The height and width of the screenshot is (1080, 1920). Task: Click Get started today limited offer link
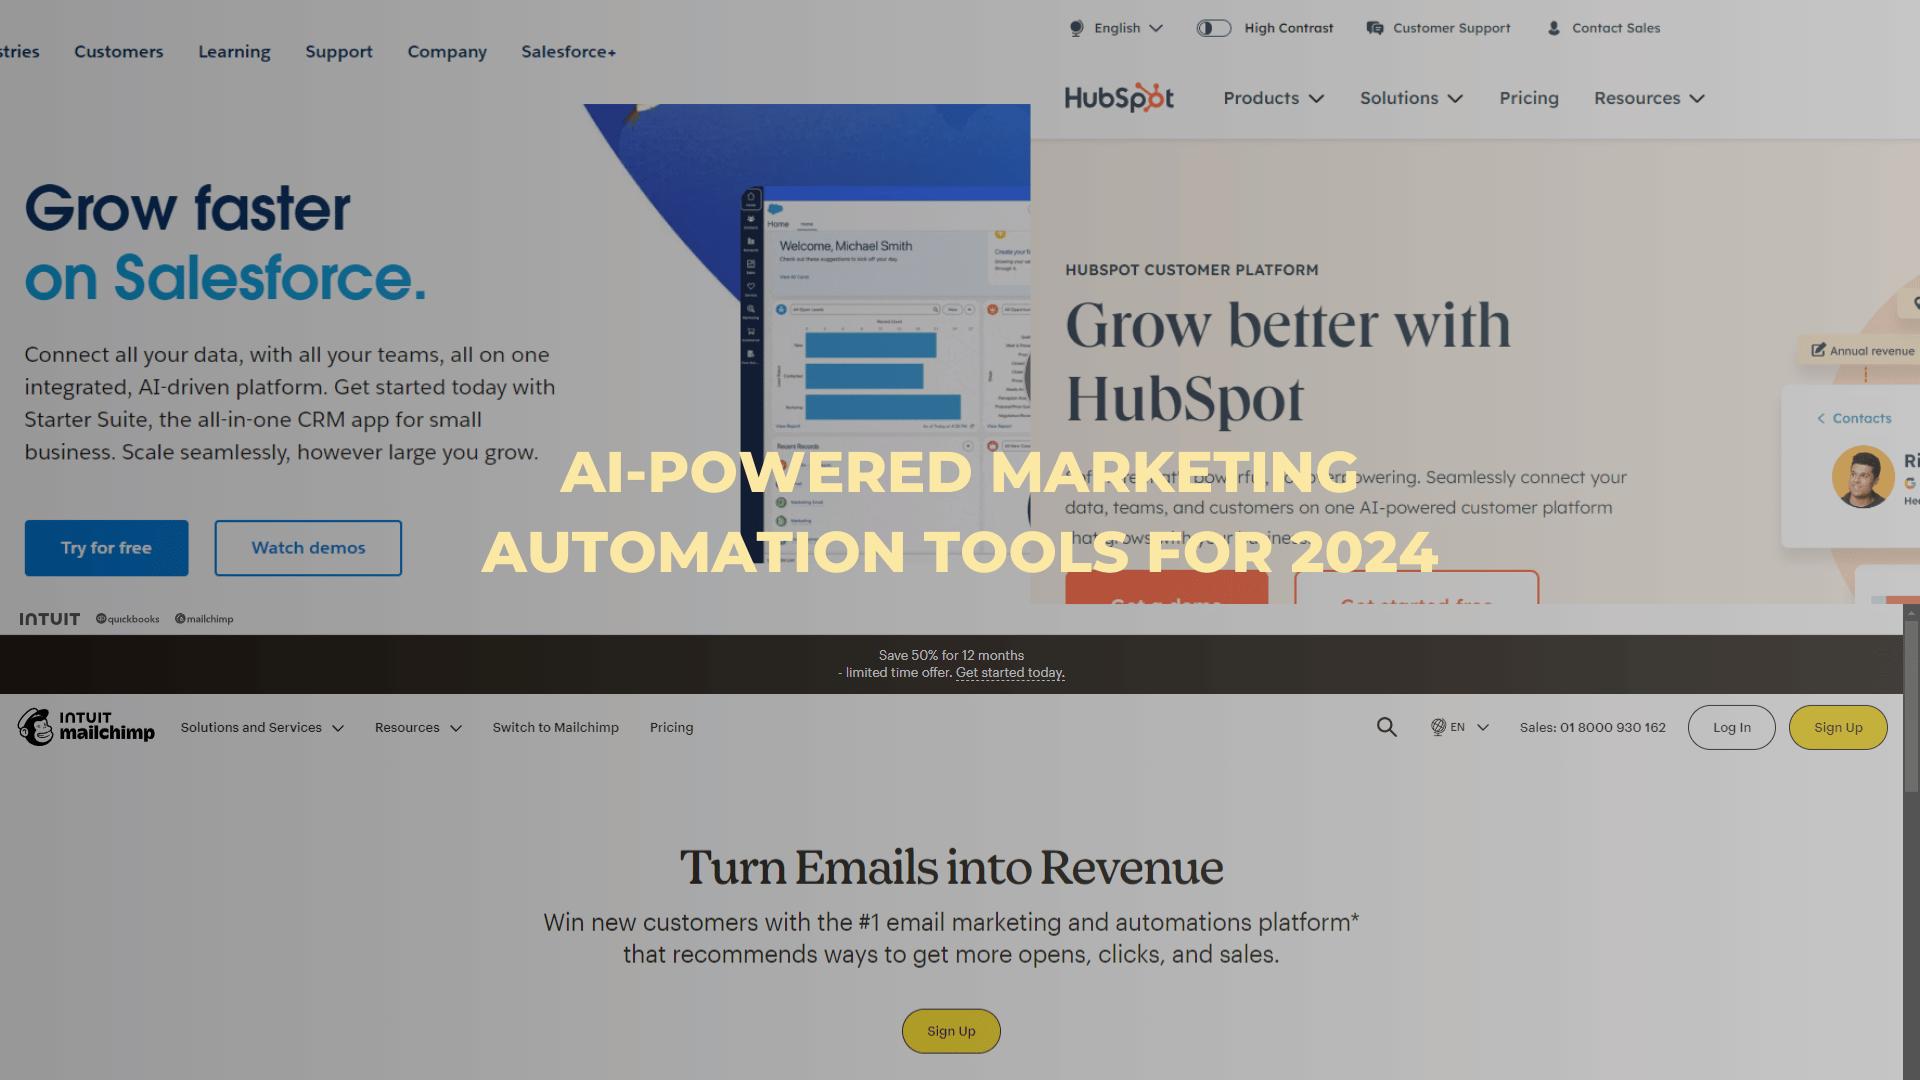1009,673
